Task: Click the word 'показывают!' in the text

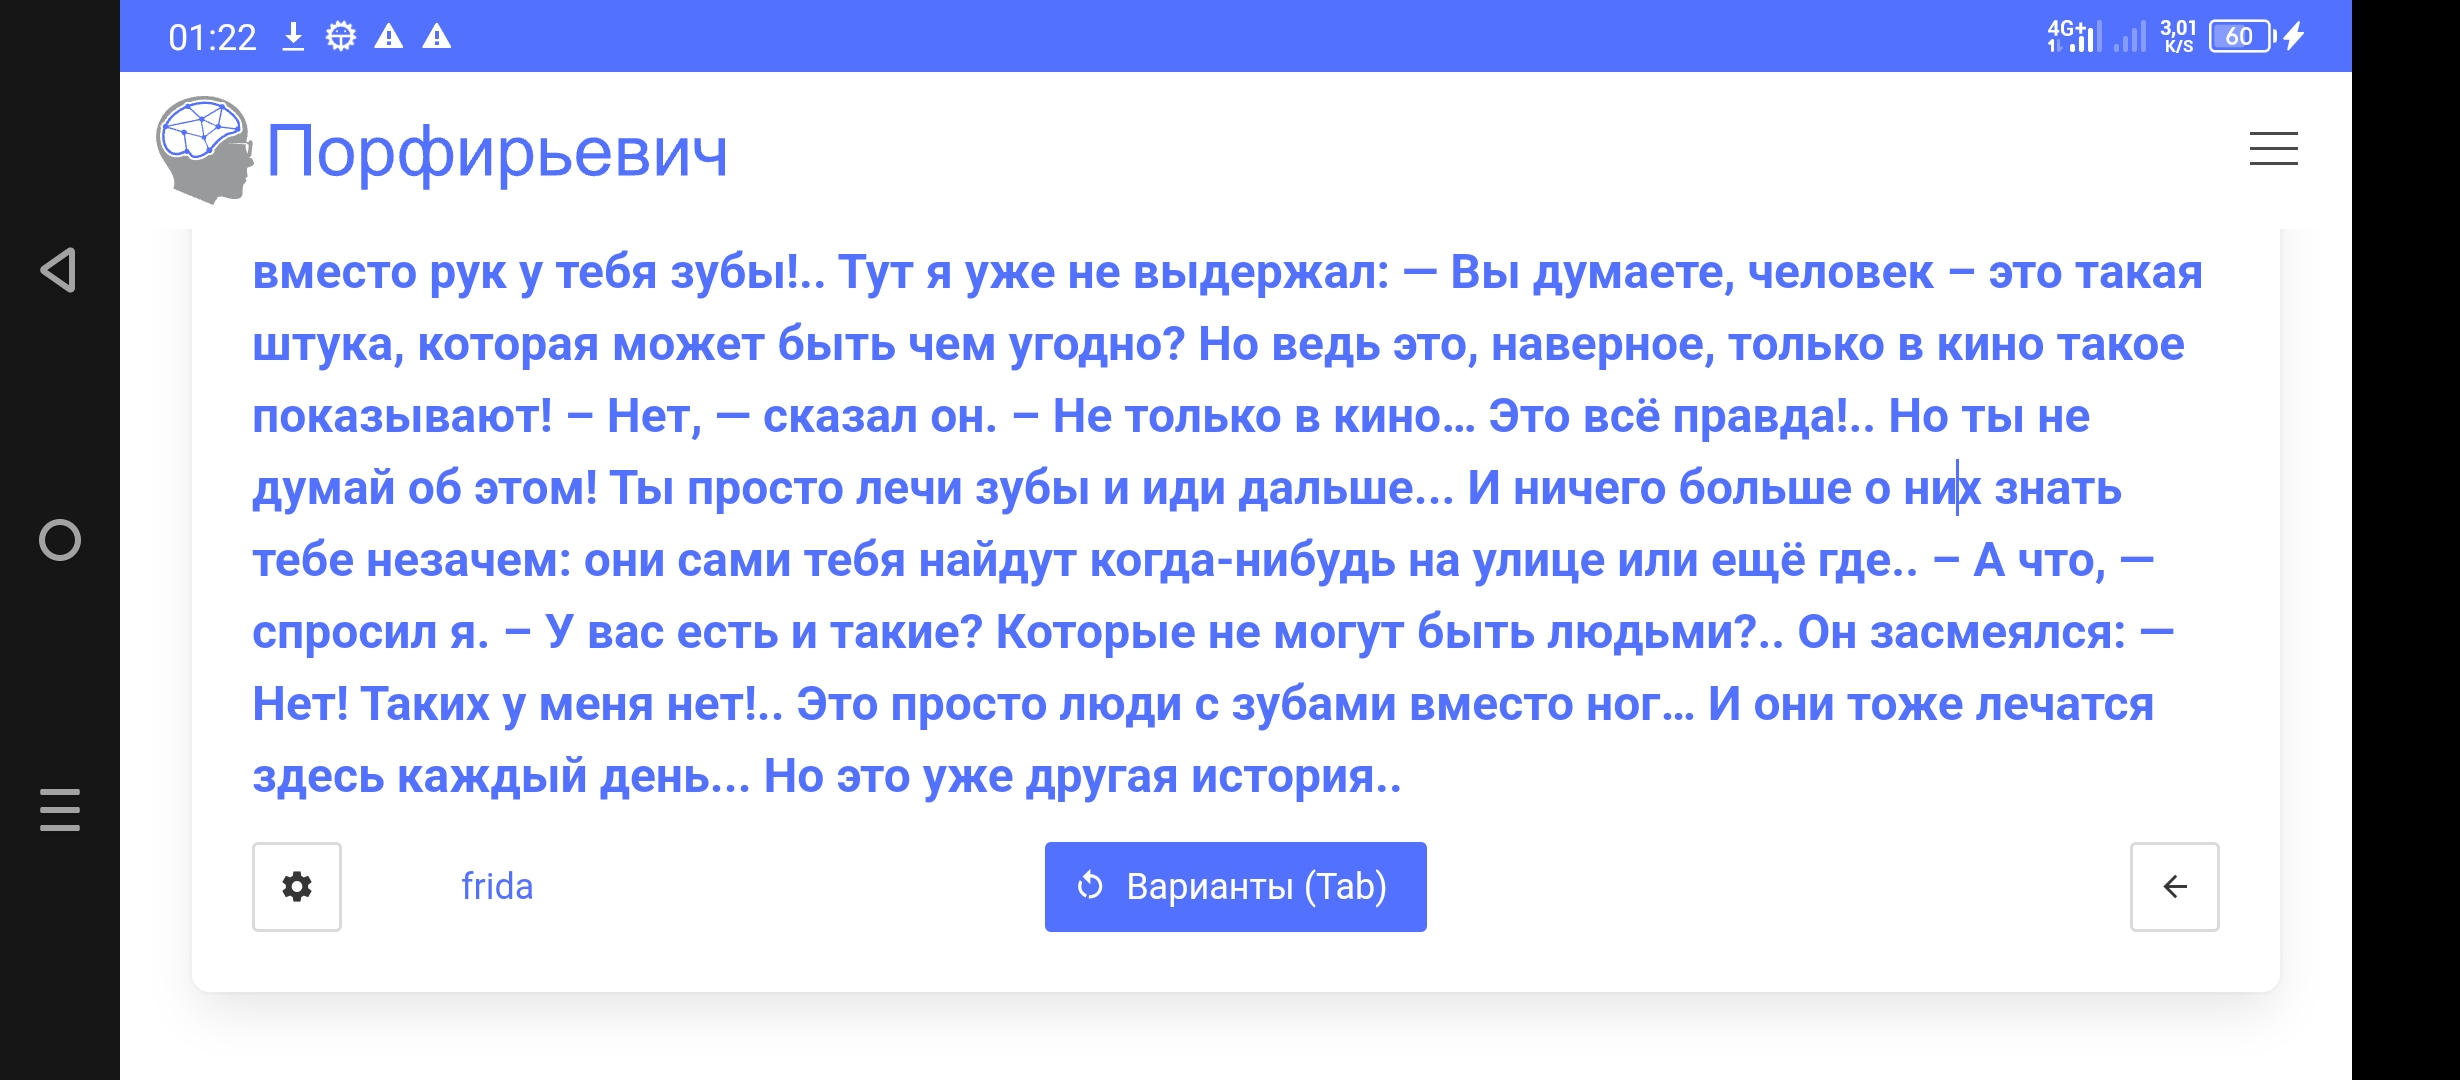Action: (402, 416)
